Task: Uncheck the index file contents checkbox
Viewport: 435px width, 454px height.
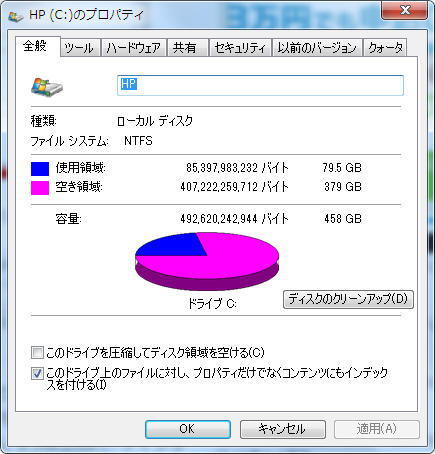Action: pyautogui.click(x=37, y=373)
